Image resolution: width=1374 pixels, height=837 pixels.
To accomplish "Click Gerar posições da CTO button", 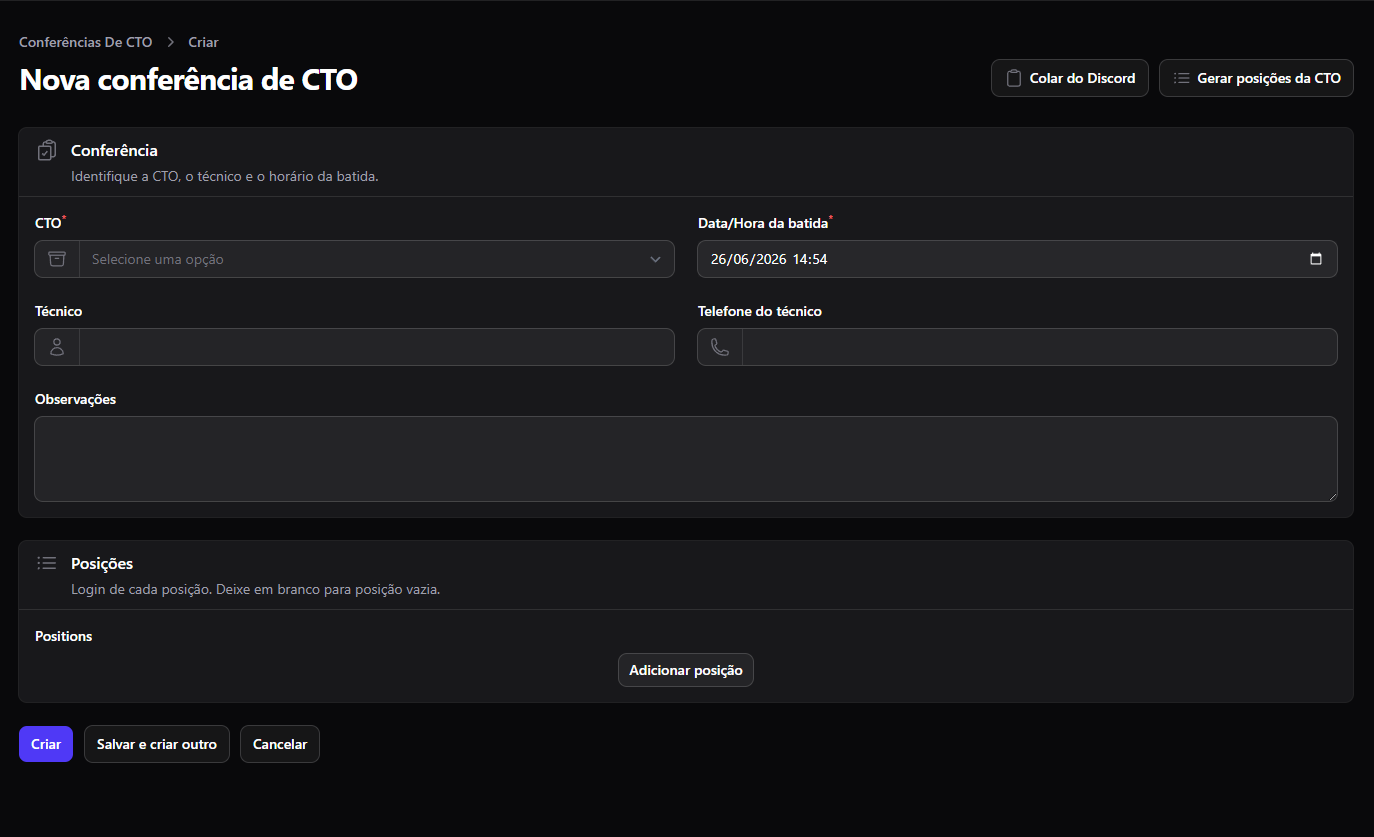I will click(x=1256, y=78).
